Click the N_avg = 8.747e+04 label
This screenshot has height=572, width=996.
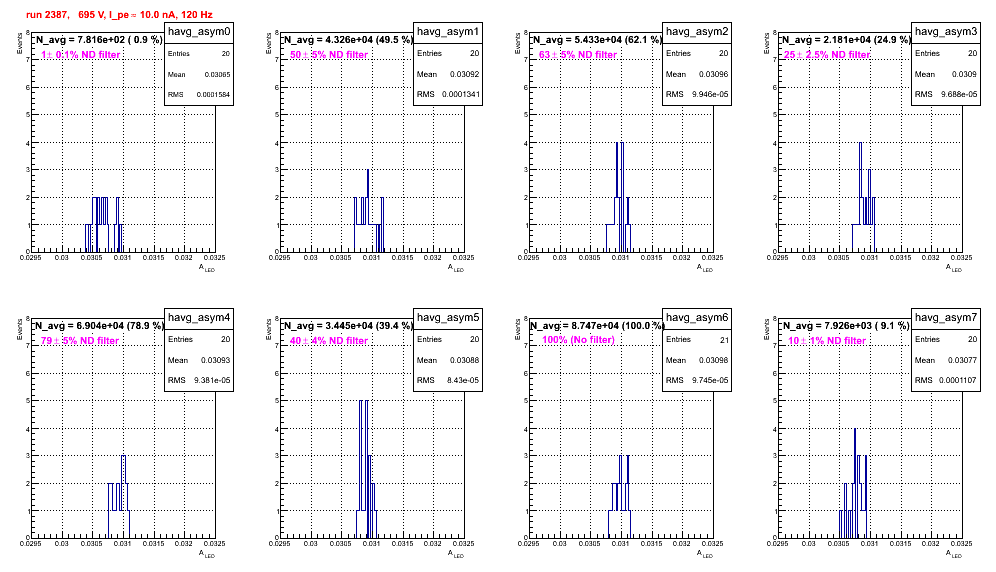tap(597, 325)
